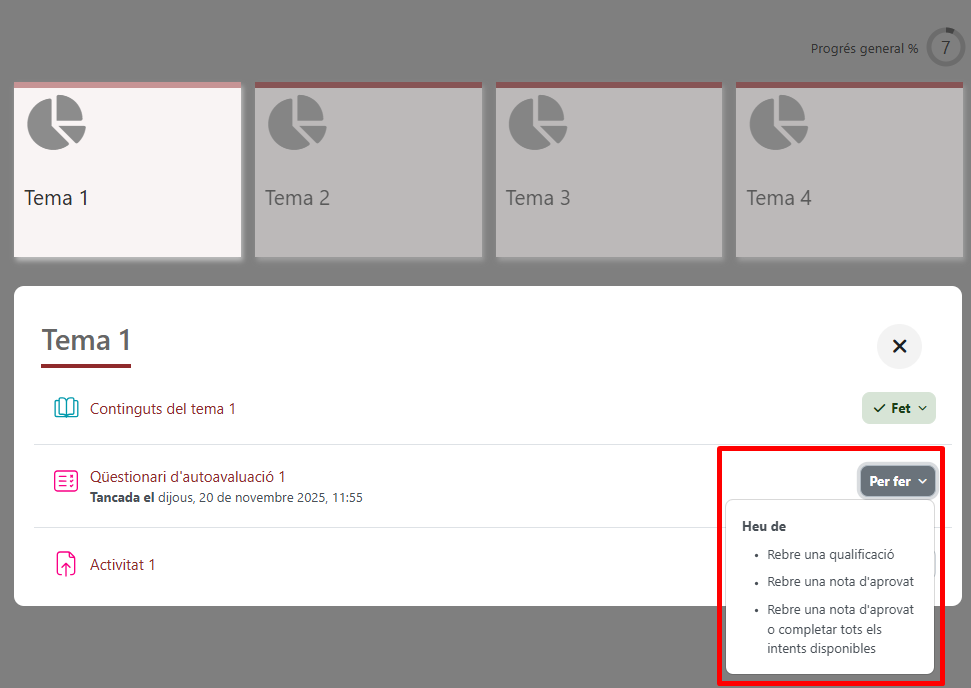Screen dimensions: 971x688
Task: Open the Fet completion dropdown
Action: (898, 408)
